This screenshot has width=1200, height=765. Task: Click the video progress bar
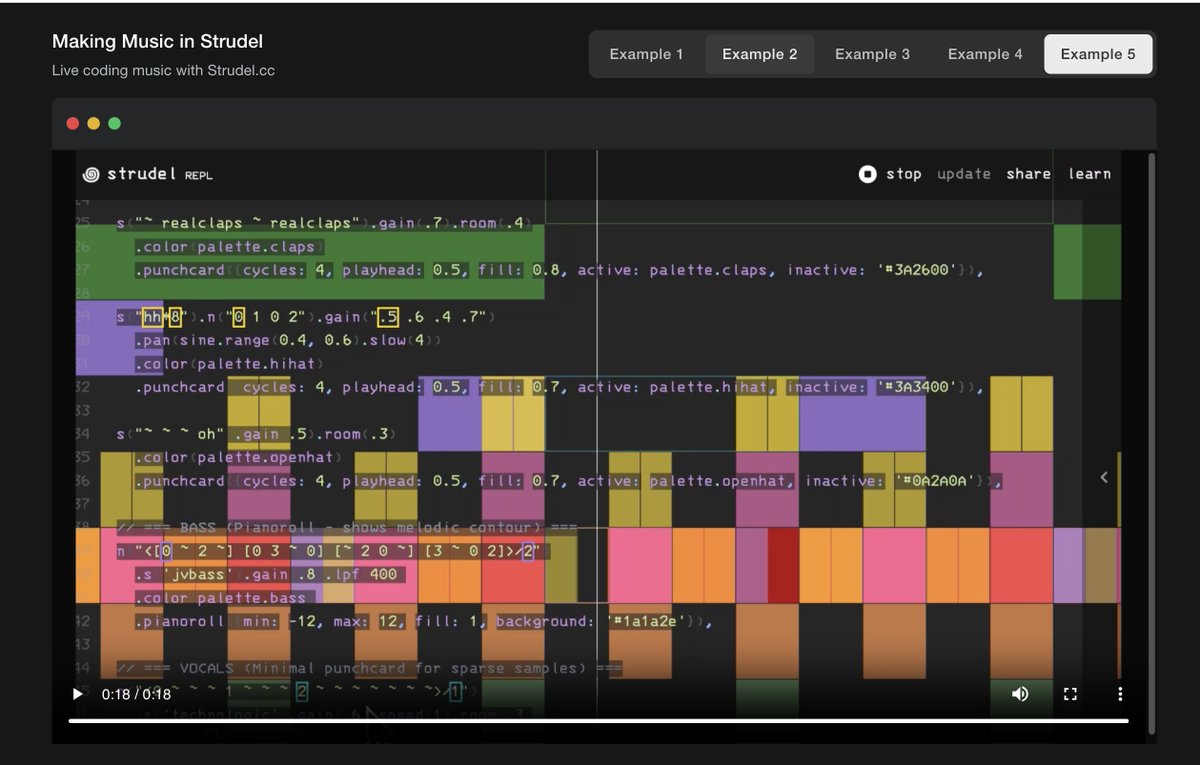598,720
